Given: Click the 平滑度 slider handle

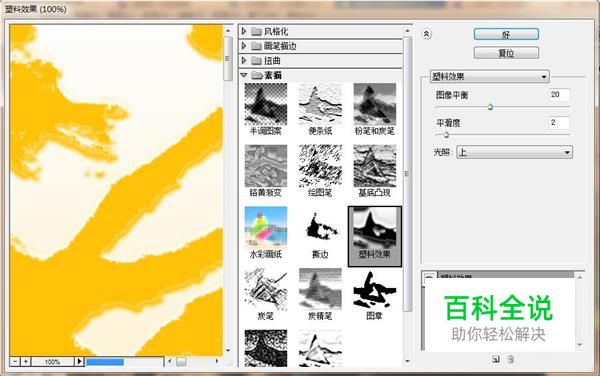Looking at the screenshot, I should (x=446, y=135).
